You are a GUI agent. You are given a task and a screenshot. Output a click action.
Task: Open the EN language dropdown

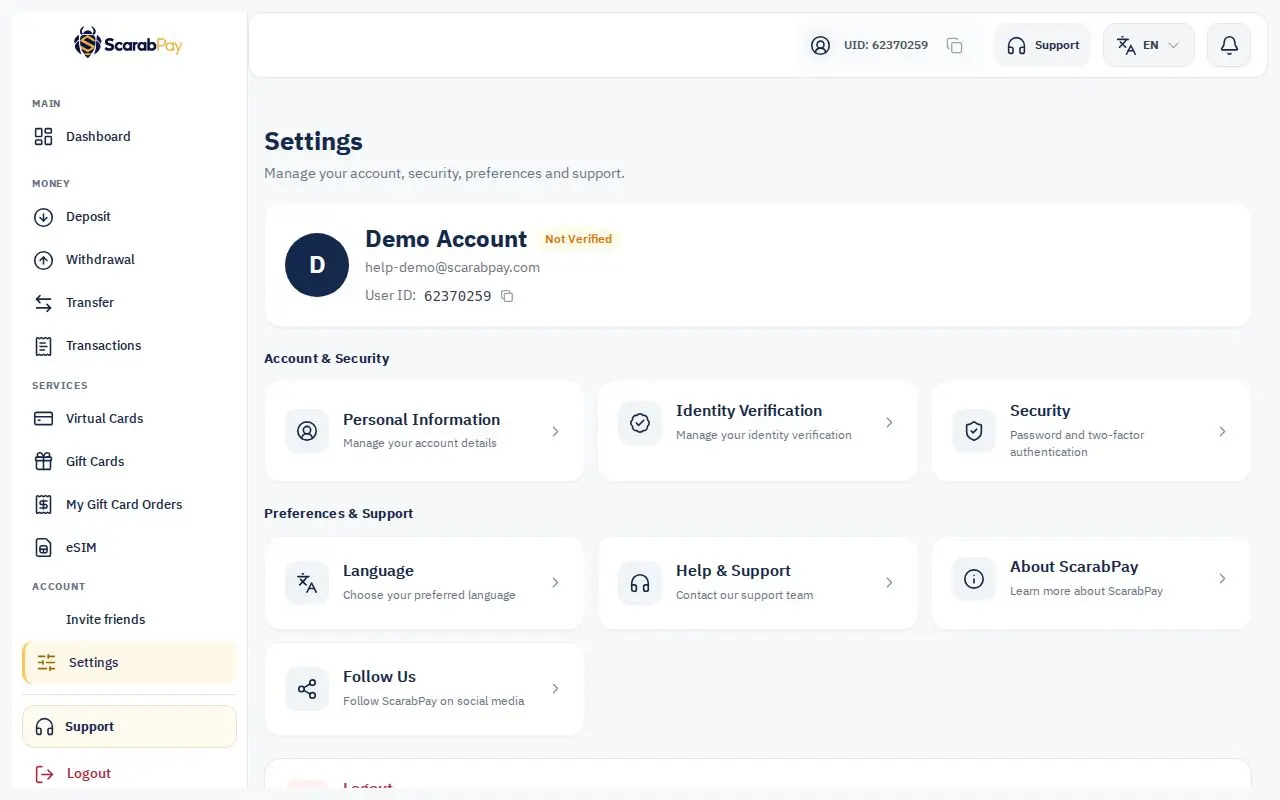[1148, 45]
